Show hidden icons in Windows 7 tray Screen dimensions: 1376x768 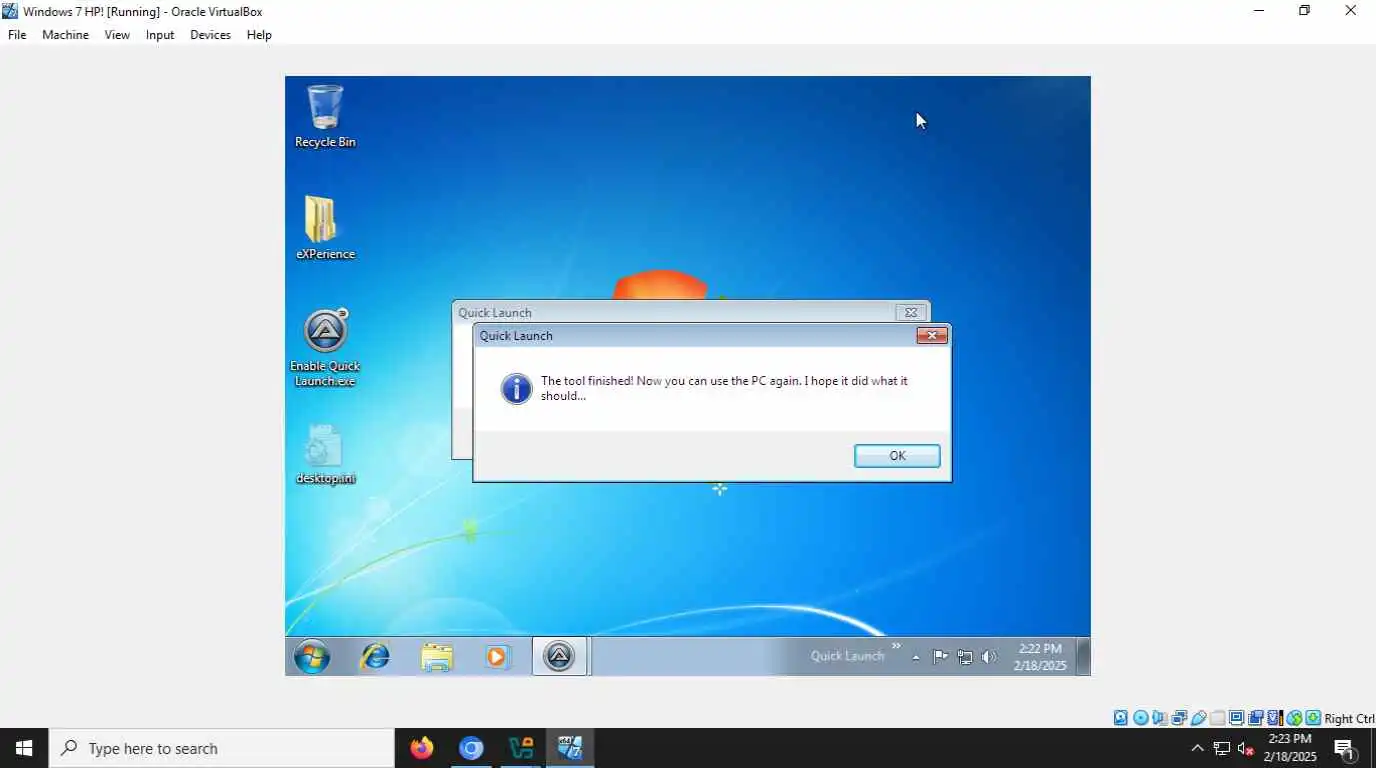(x=916, y=657)
